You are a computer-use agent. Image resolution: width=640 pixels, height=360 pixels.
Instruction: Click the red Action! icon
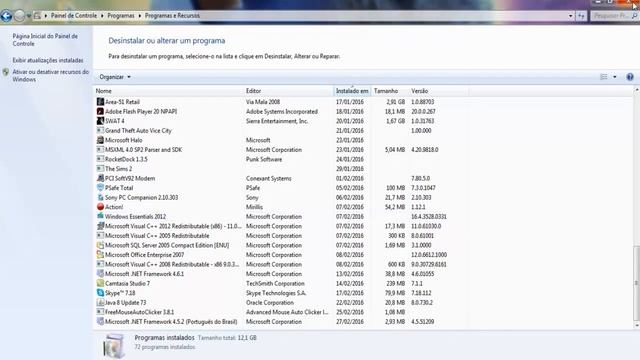point(100,207)
